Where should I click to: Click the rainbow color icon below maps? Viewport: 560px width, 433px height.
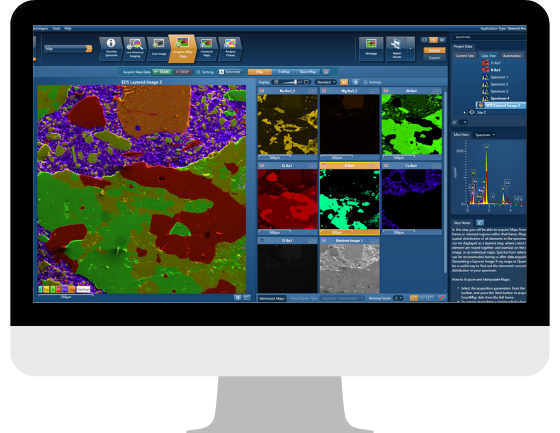[x=441, y=298]
